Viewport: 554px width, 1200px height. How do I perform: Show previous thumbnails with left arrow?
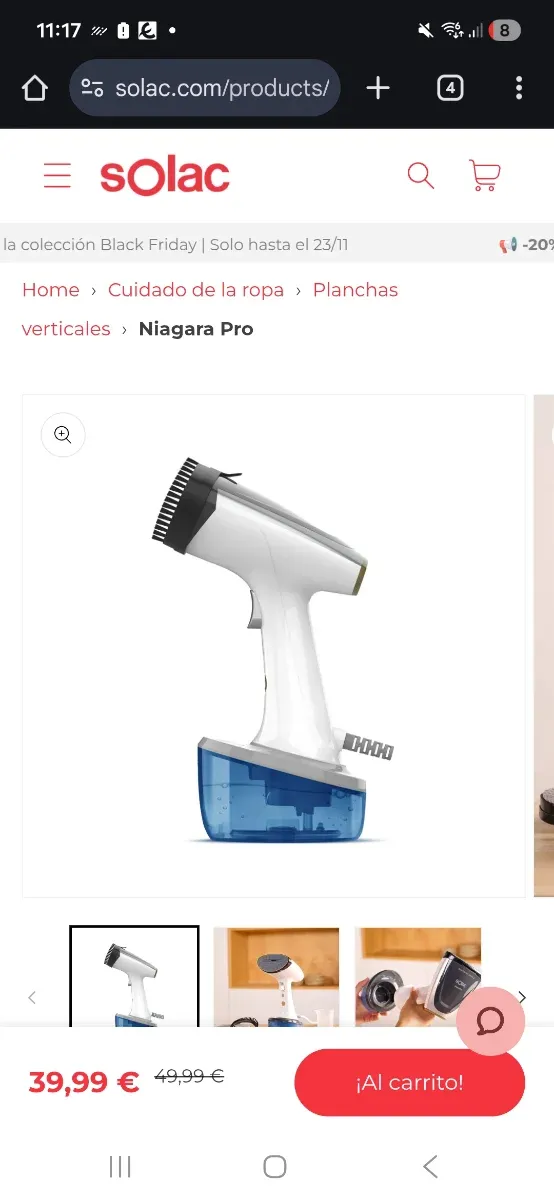coord(32,997)
